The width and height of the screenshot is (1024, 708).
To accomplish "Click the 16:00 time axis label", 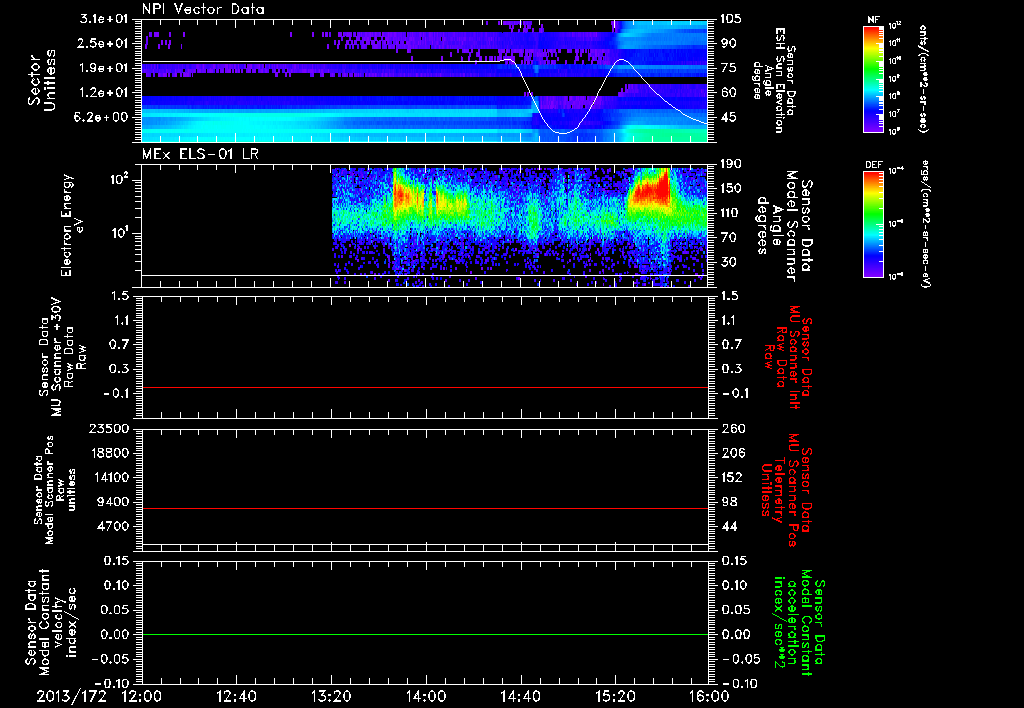I will (x=709, y=696).
